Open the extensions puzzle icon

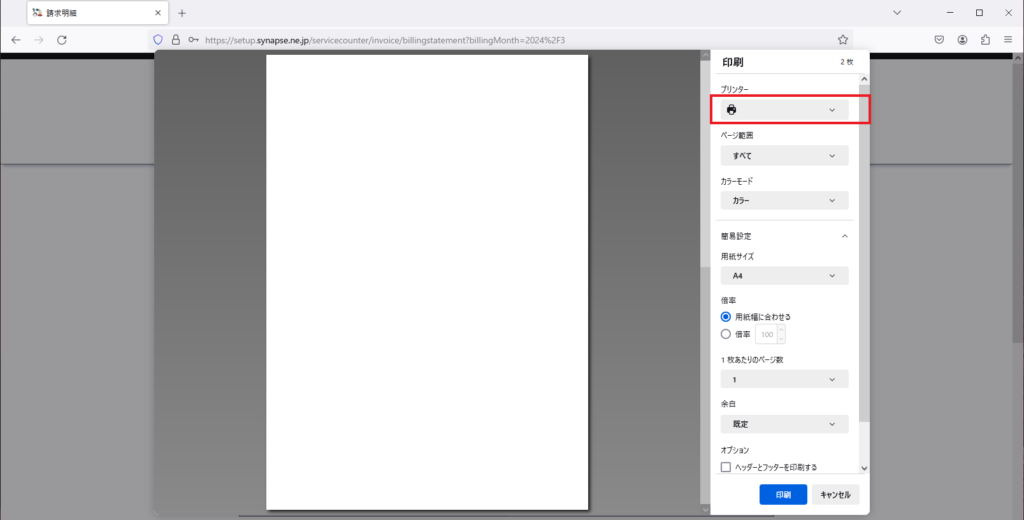985,40
